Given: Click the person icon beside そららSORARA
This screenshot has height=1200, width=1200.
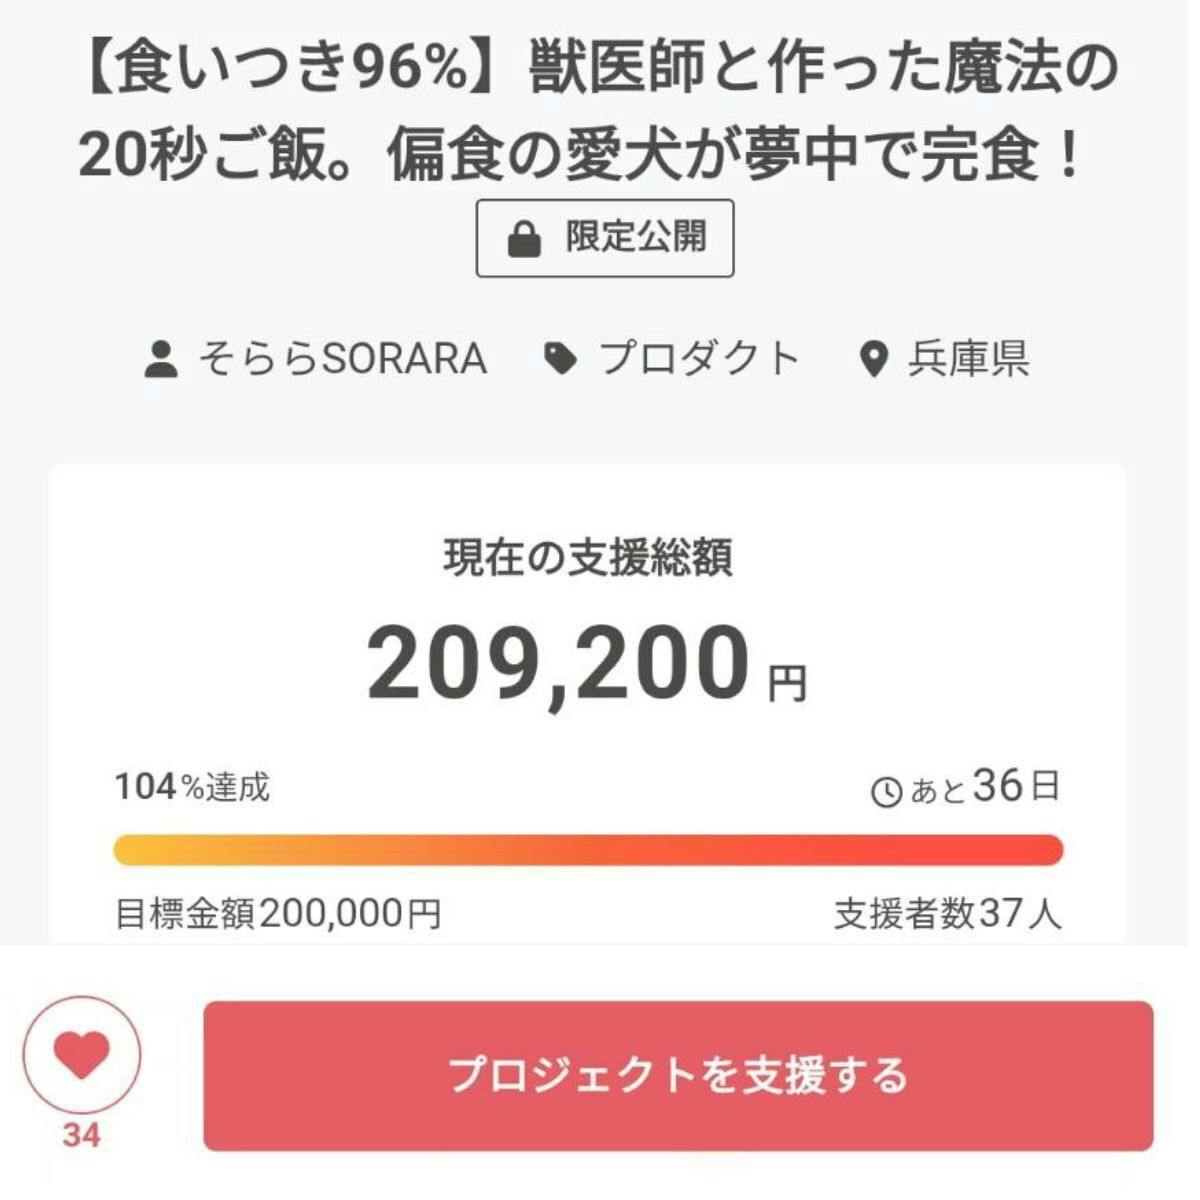Looking at the screenshot, I should pyautogui.click(x=161, y=359).
